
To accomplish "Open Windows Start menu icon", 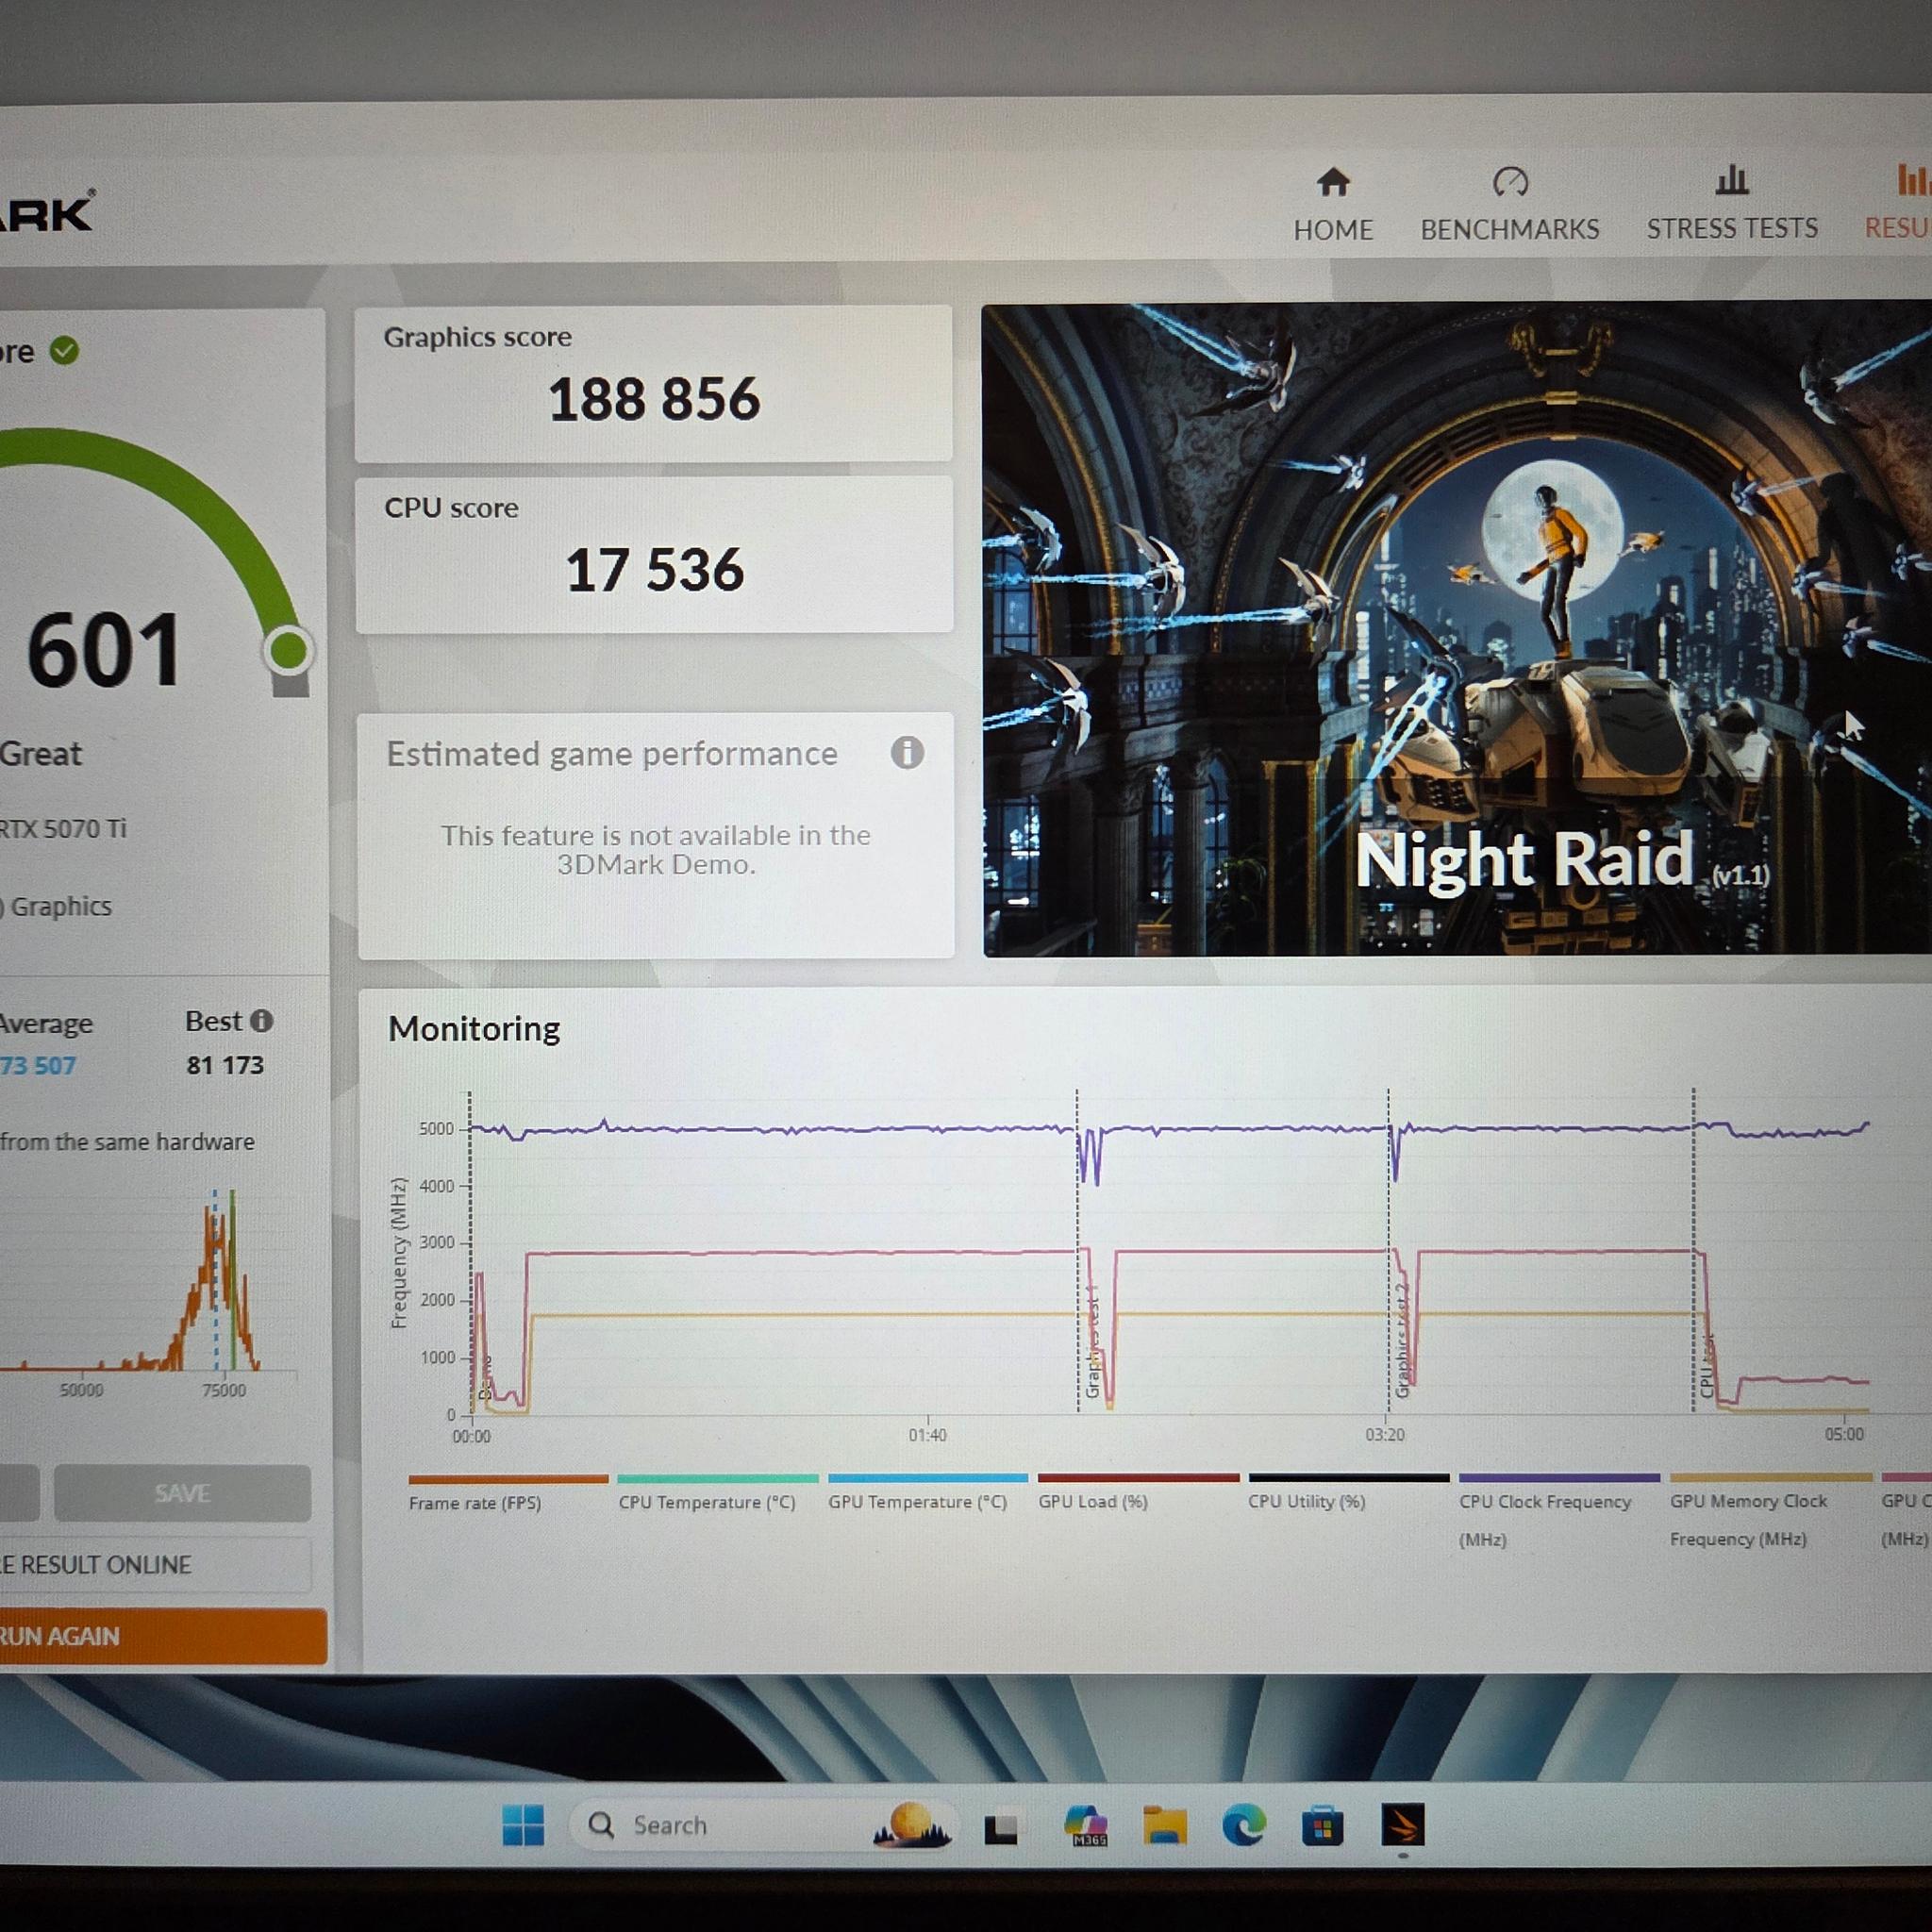I will pos(523,1825).
